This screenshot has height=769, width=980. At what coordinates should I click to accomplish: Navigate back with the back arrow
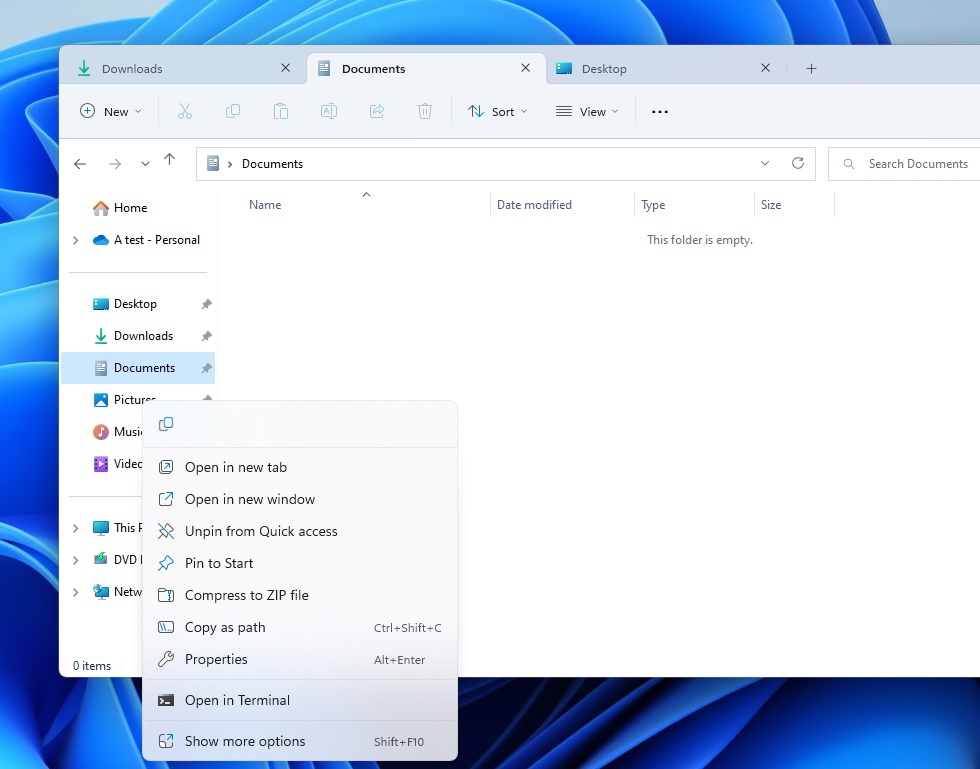point(80,164)
